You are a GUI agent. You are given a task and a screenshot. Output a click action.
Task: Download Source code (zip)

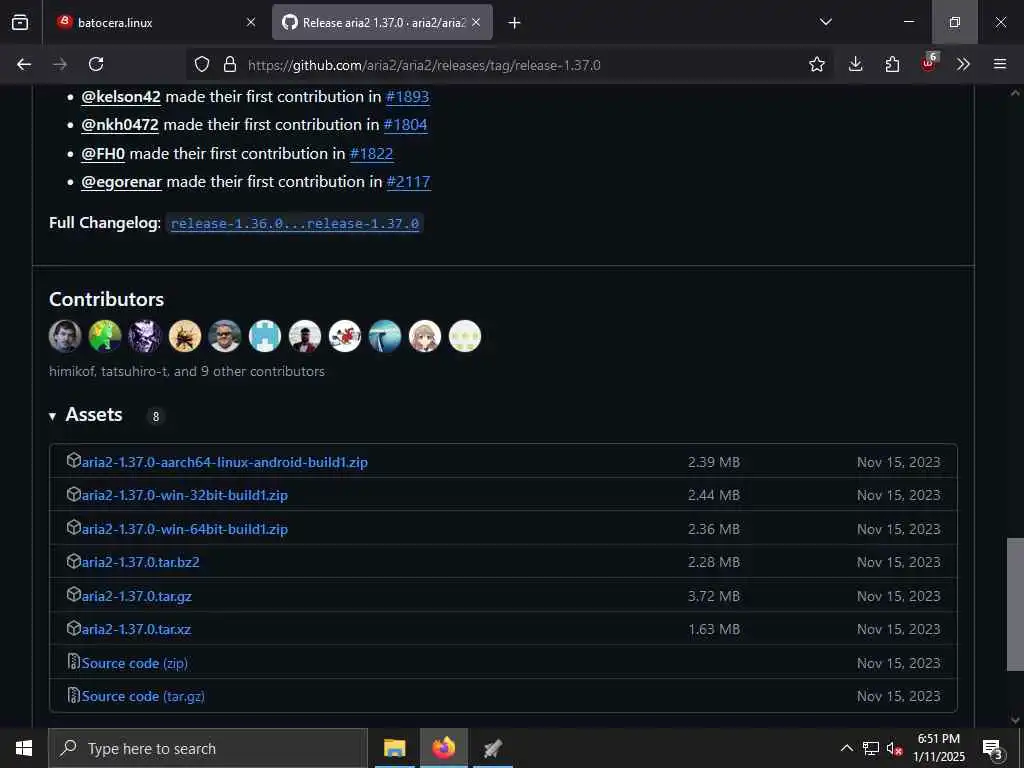[135, 664]
